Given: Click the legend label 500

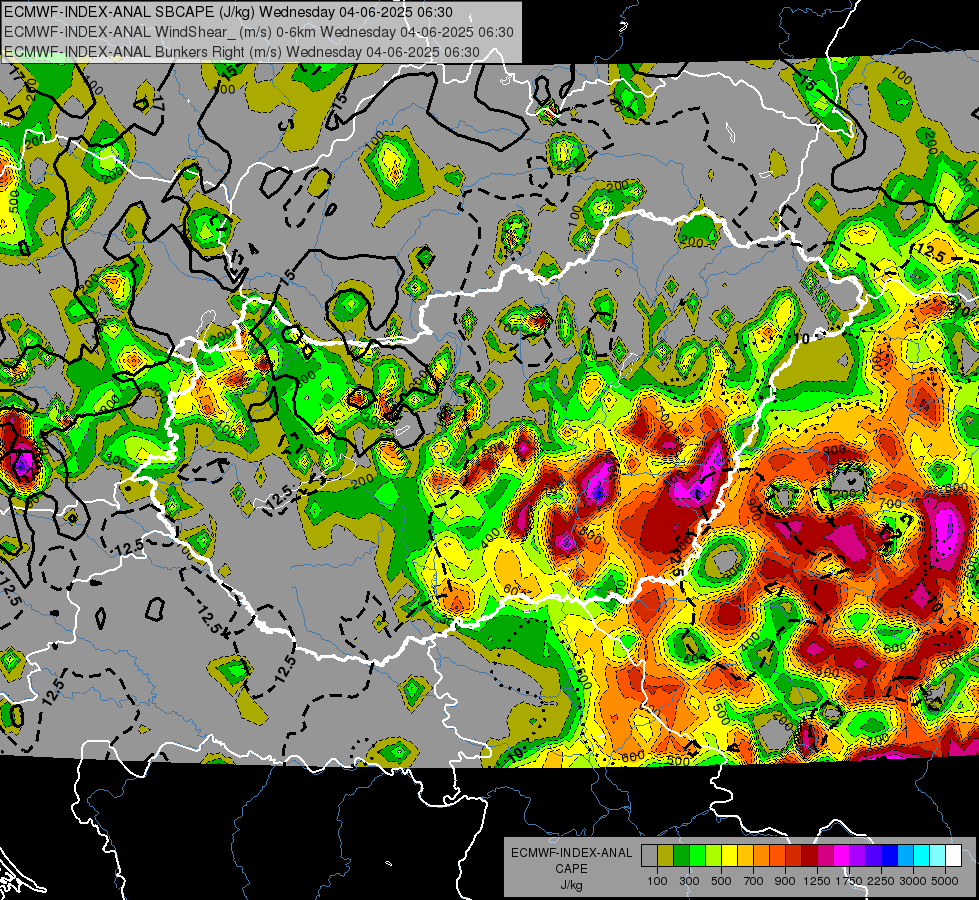Looking at the screenshot, I should (721, 881).
